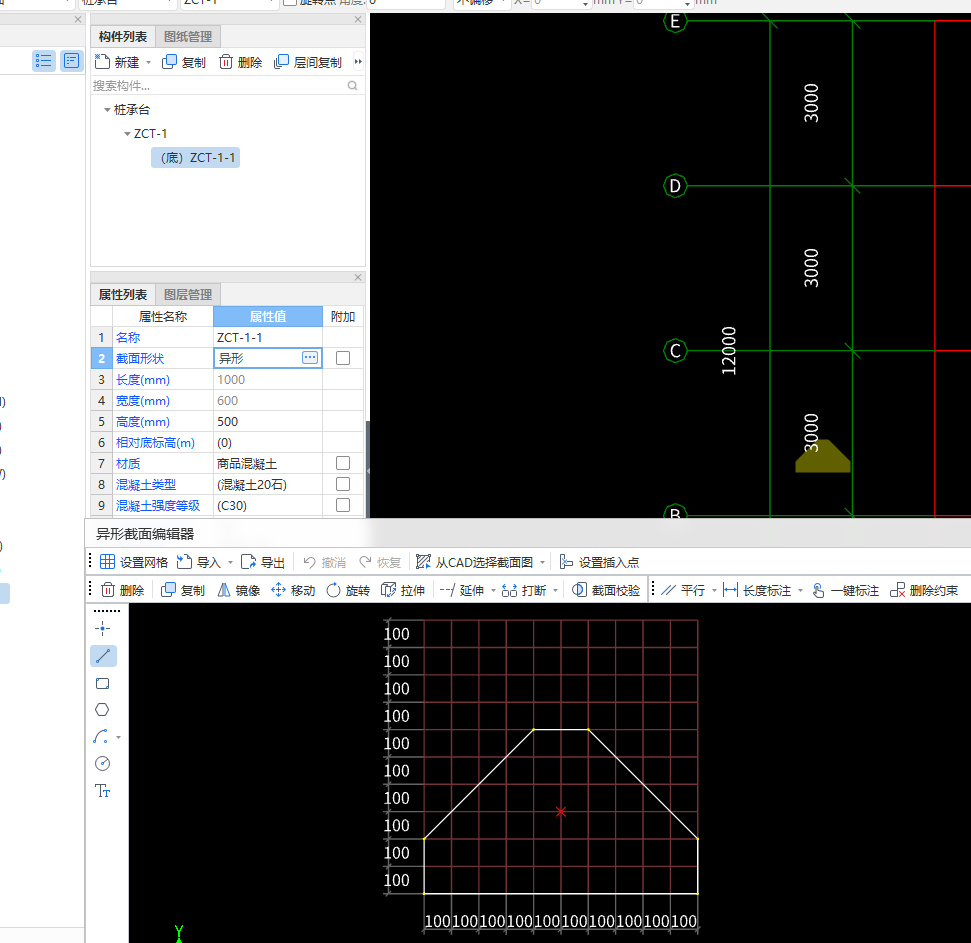Click the 镜像 mirror tool
The height and width of the screenshot is (943, 971).
[x=238, y=591]
